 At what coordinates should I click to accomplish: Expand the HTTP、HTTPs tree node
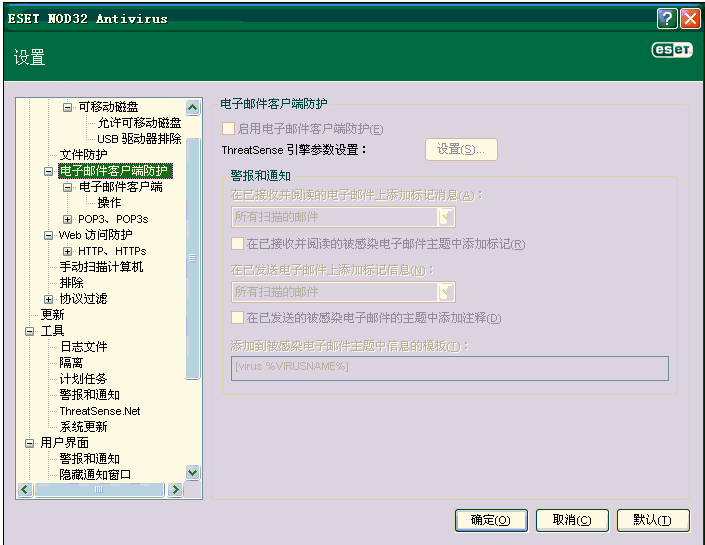click(x=67, y=251)
